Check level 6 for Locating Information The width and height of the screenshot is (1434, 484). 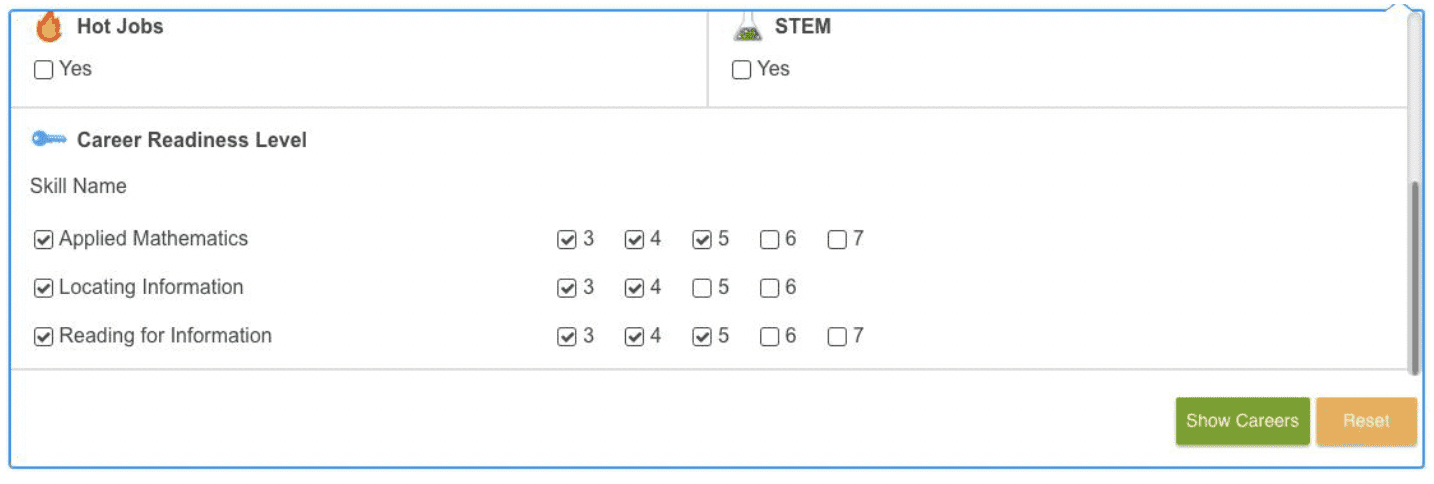pyautogui.click(x=770, y=288)
